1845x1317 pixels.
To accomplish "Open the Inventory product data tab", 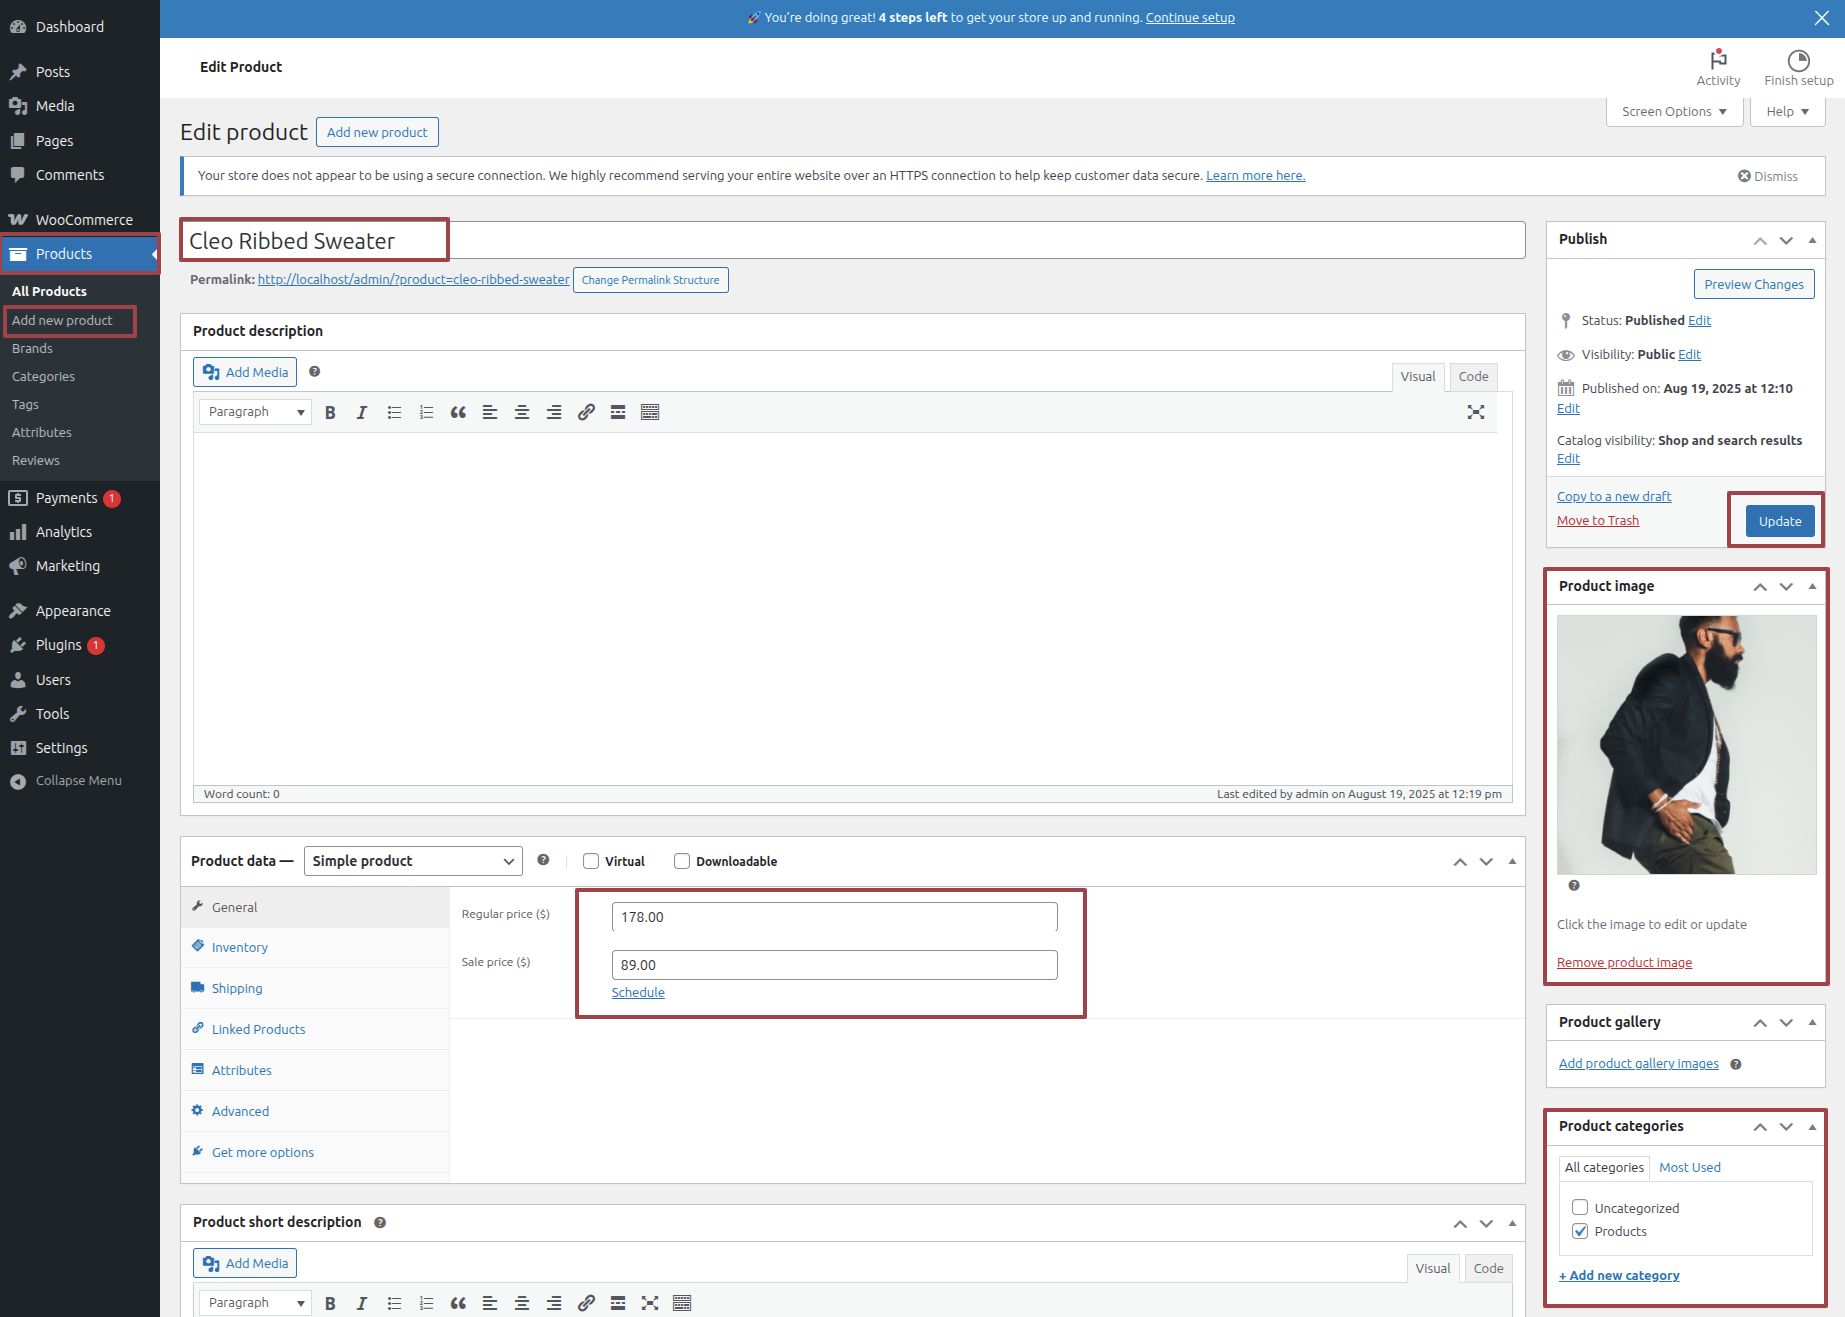I will coord(239,947).
